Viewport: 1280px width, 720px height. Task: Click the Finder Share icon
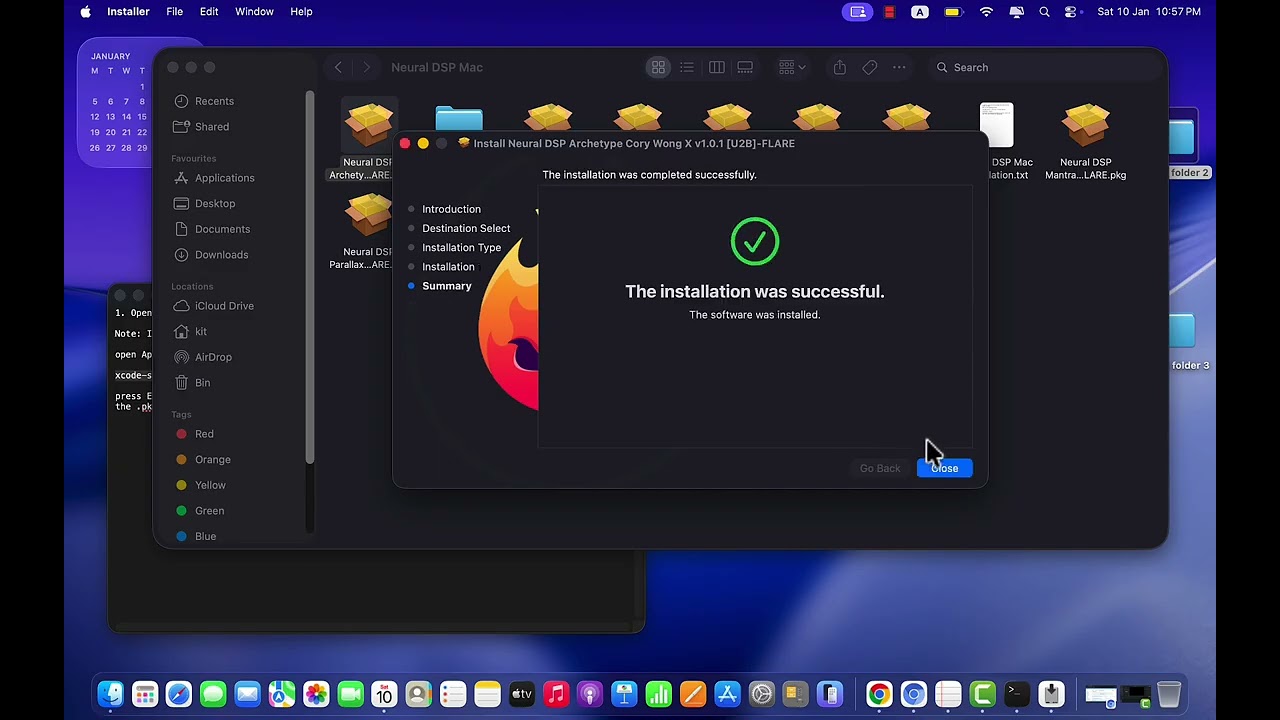(840, 67)
